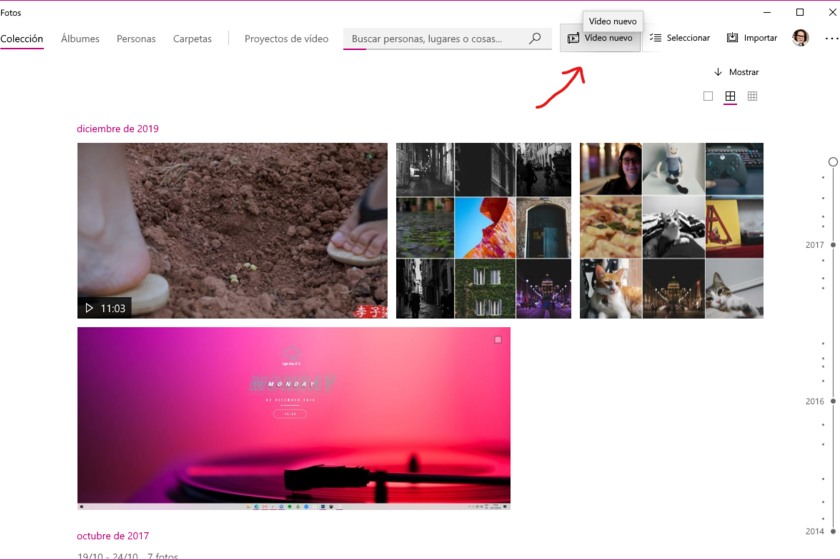Open the Colección tab
Viewport: 840px width, 560px height.
click(x=21, y=39)
